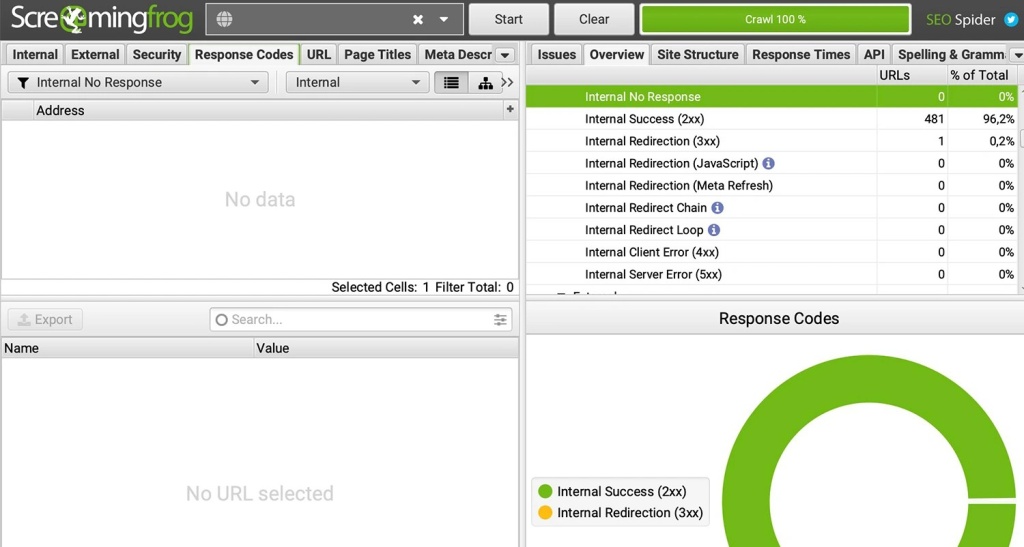Select the Overview tab
Image resolution: width=1024 pixels, height=547 pixels.
tap(616, 55)
